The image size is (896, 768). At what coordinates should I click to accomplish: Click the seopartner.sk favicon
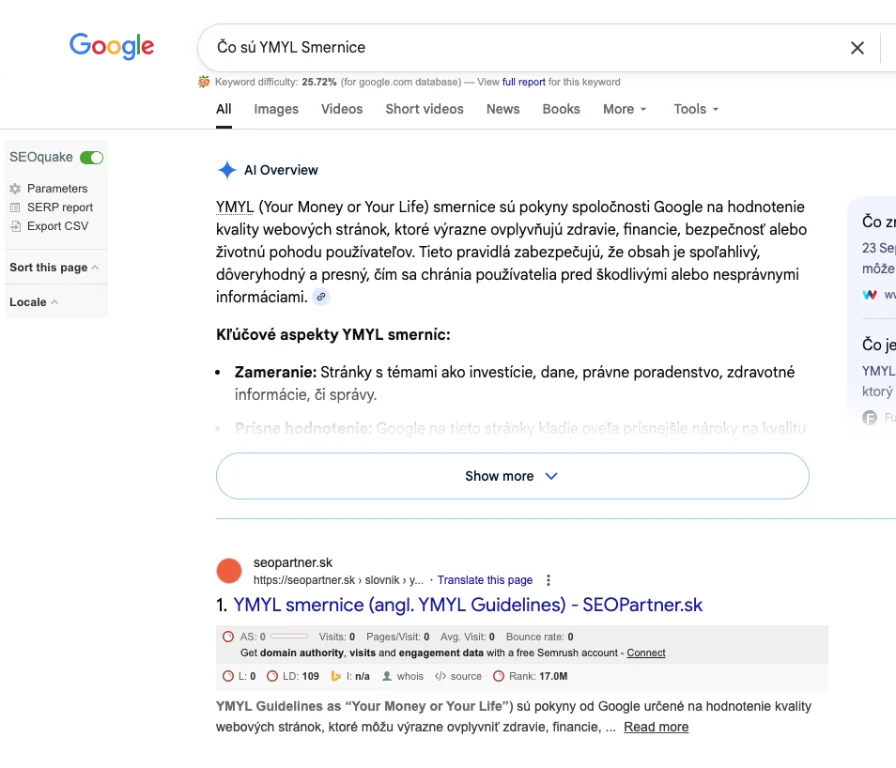click(229, 571)
